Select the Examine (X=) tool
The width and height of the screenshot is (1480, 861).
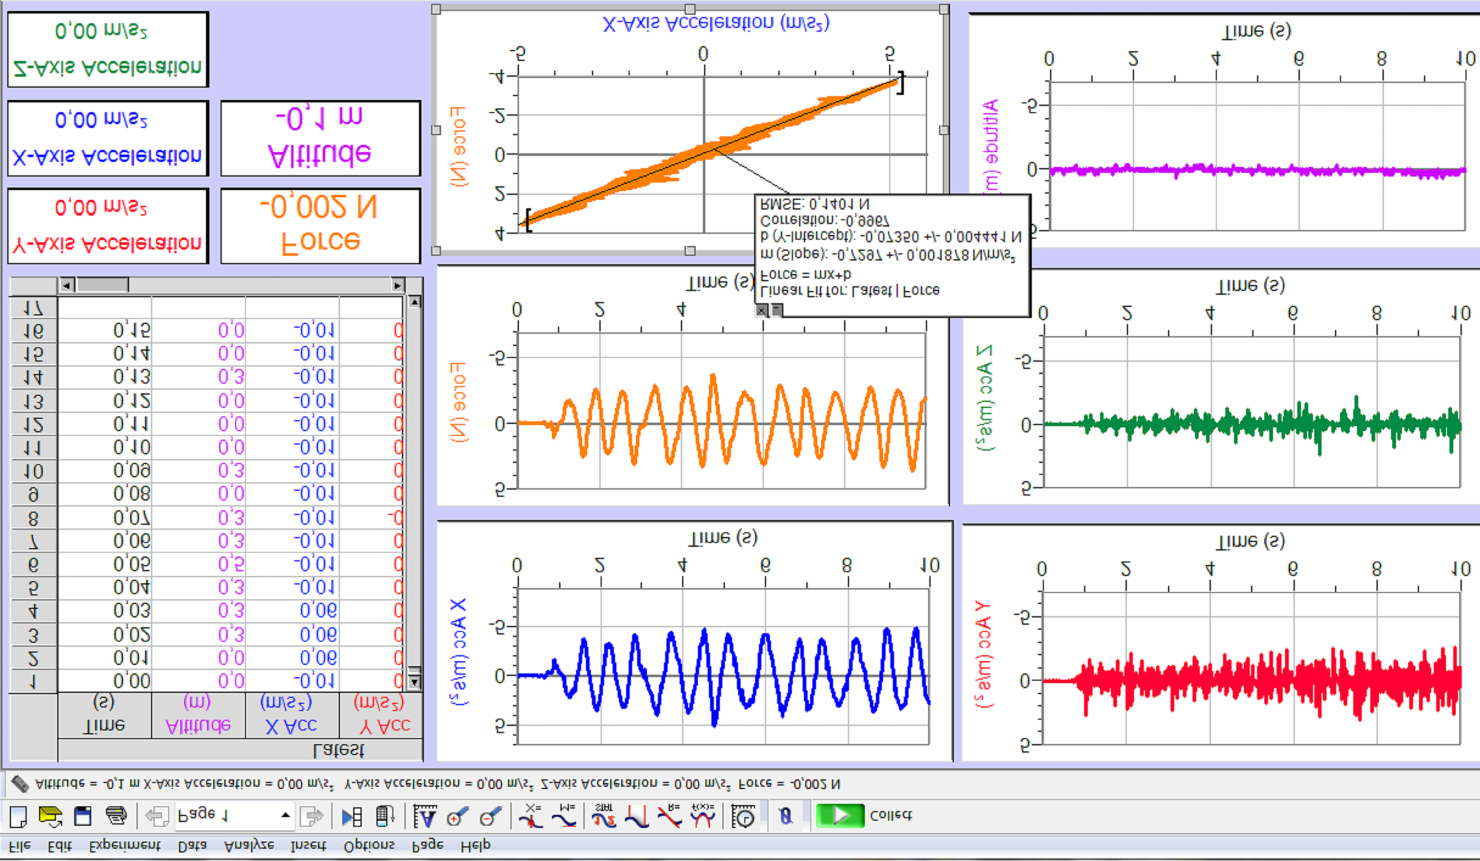[531, 816]
